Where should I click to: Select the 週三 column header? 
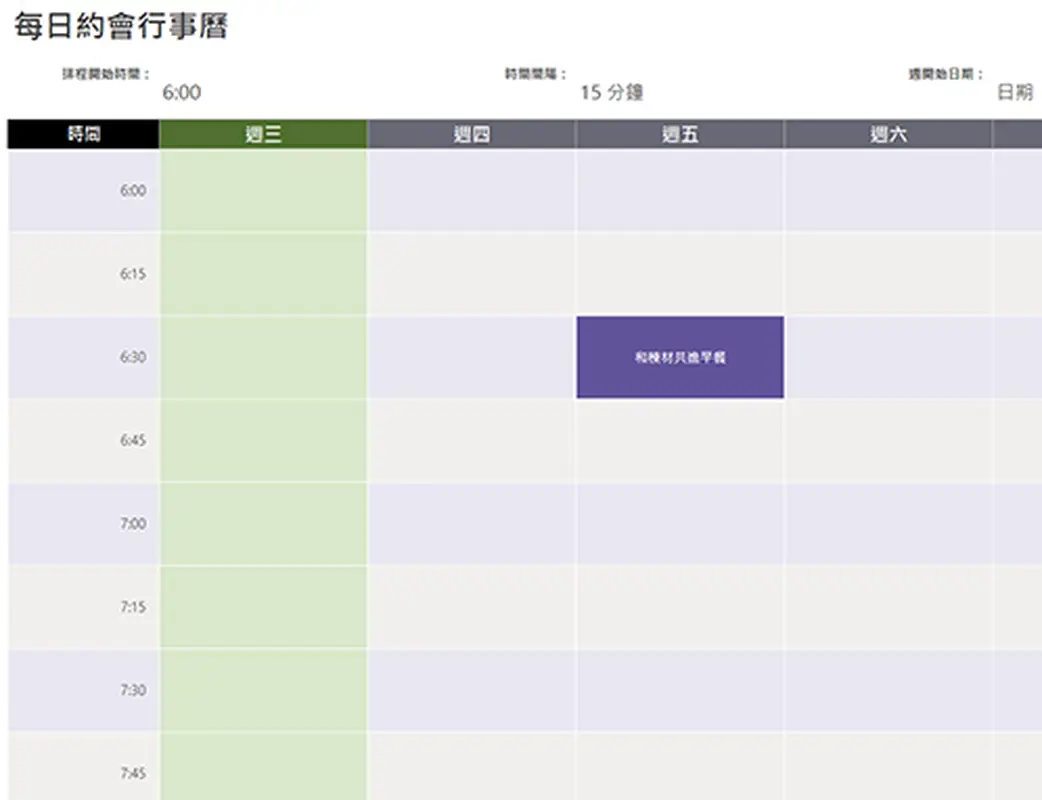(x=262, y=133)
